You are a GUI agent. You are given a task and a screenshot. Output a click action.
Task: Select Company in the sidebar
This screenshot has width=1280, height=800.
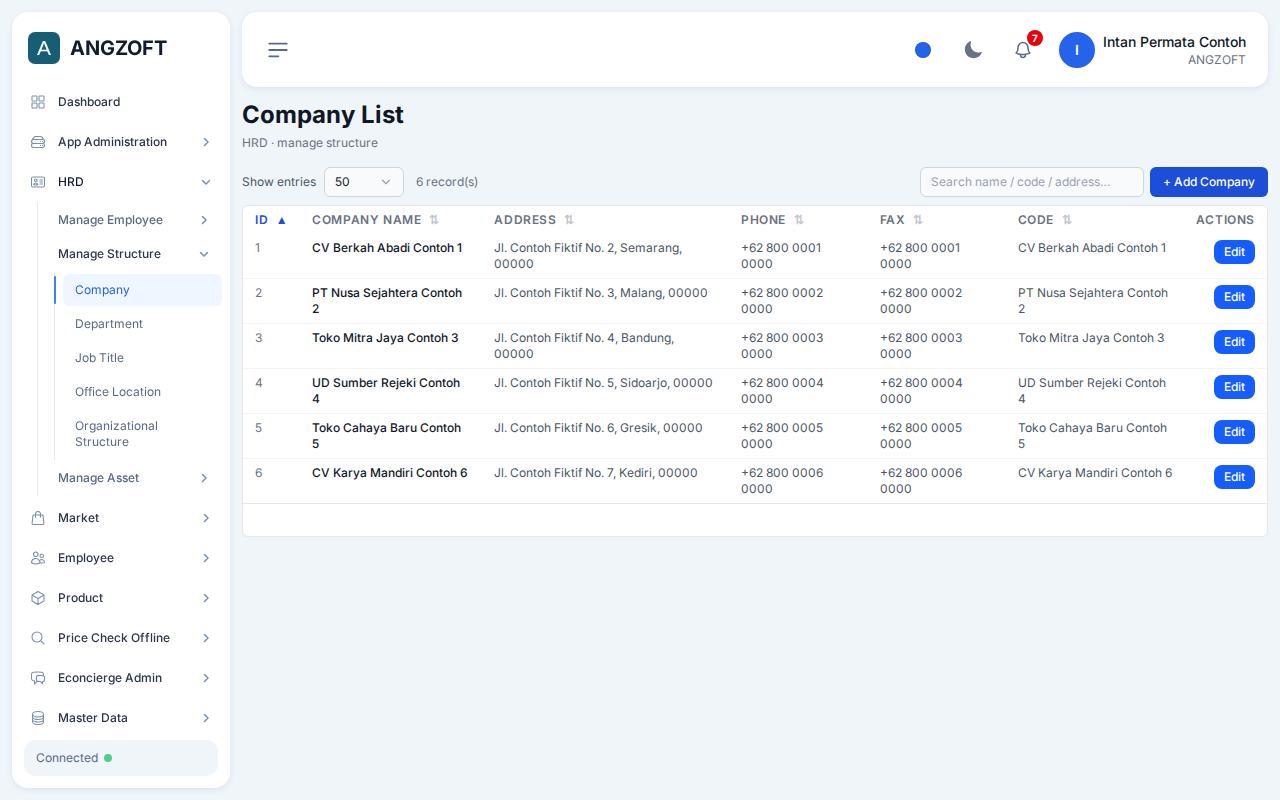[x=142, y=290]
